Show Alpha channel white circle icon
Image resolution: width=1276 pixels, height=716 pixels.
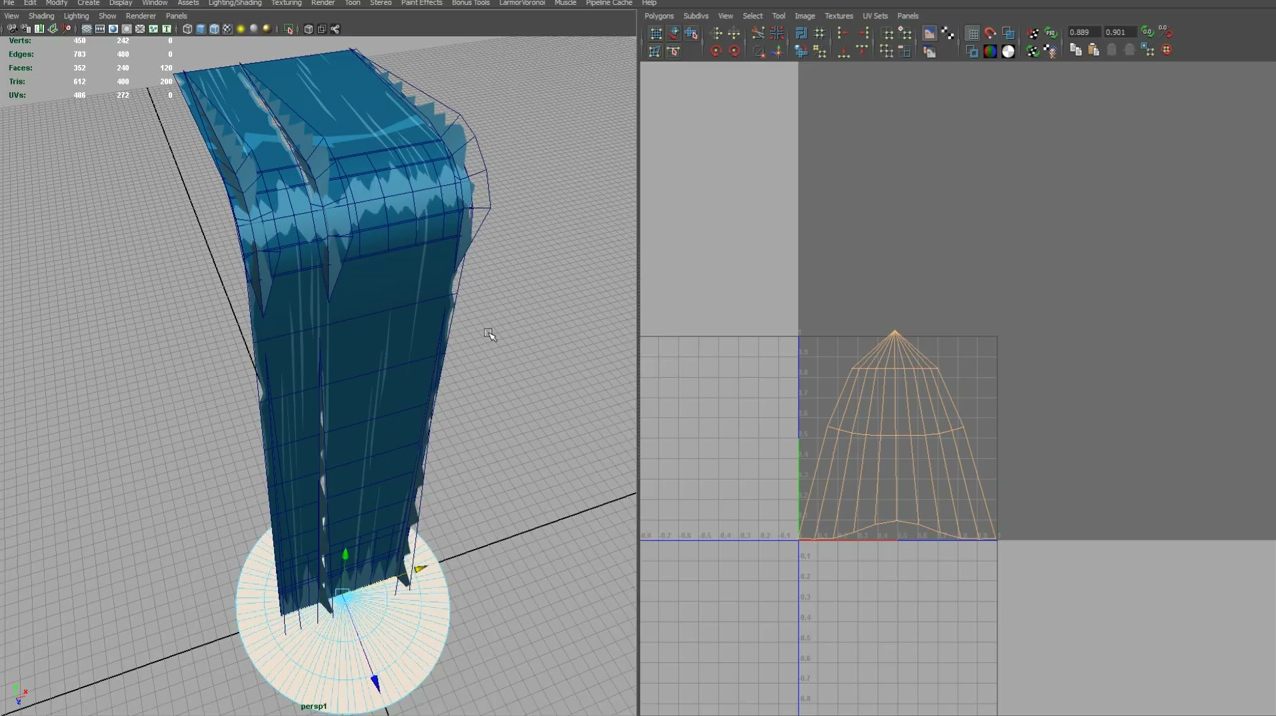click(1008, 51)
